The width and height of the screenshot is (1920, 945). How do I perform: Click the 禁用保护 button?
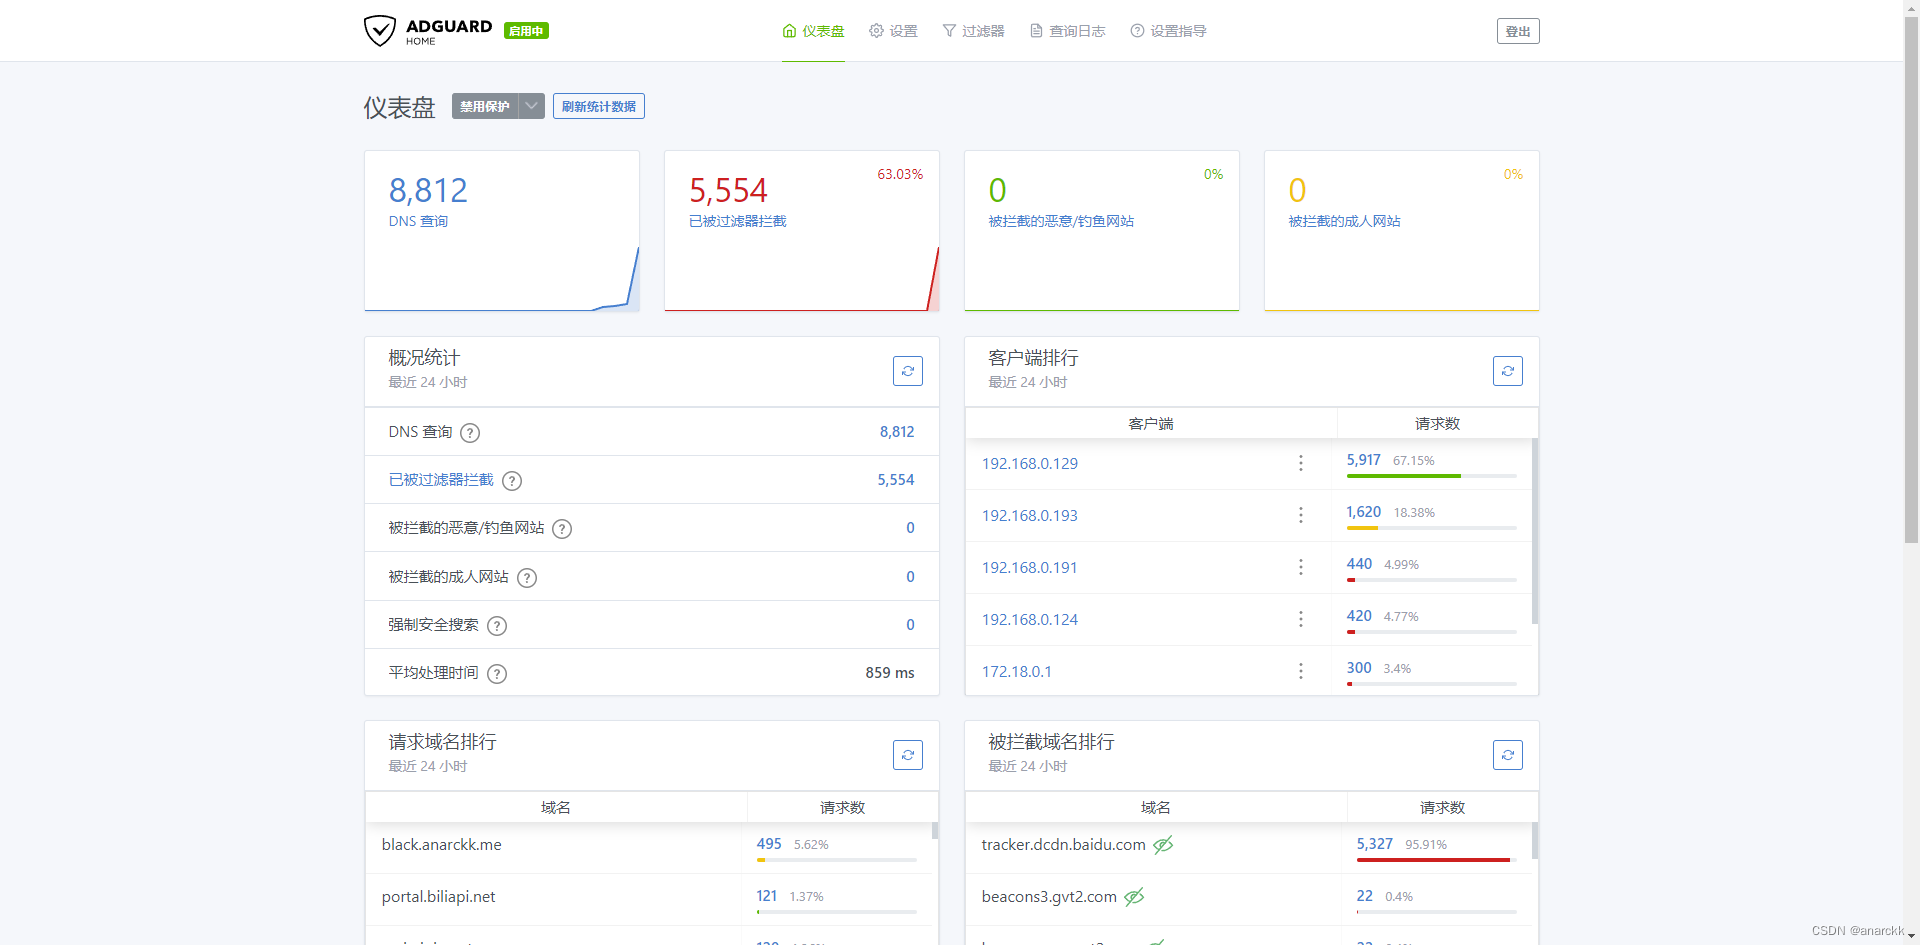(485, 106)
